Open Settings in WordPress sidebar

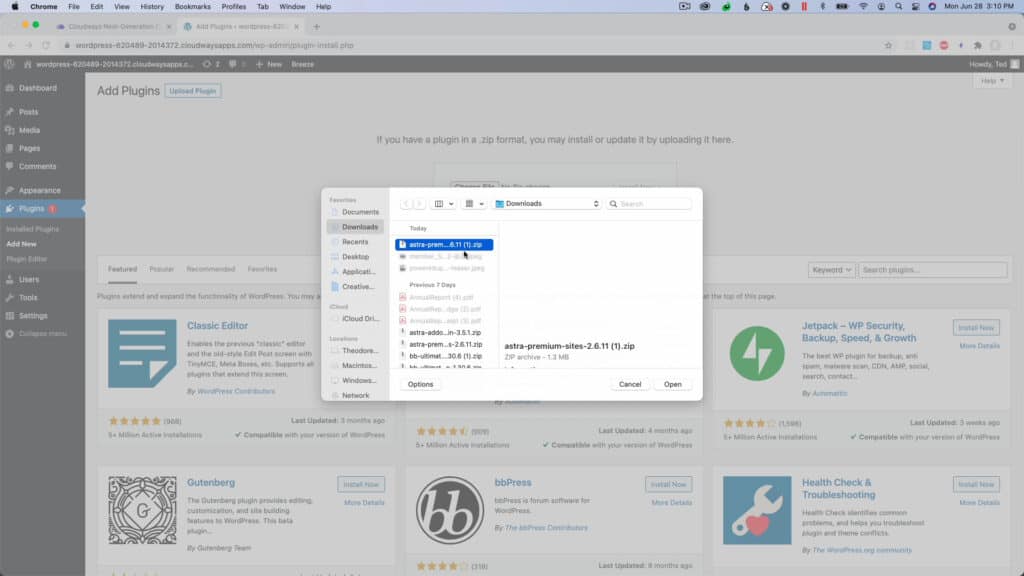click(x=33, y=316)
